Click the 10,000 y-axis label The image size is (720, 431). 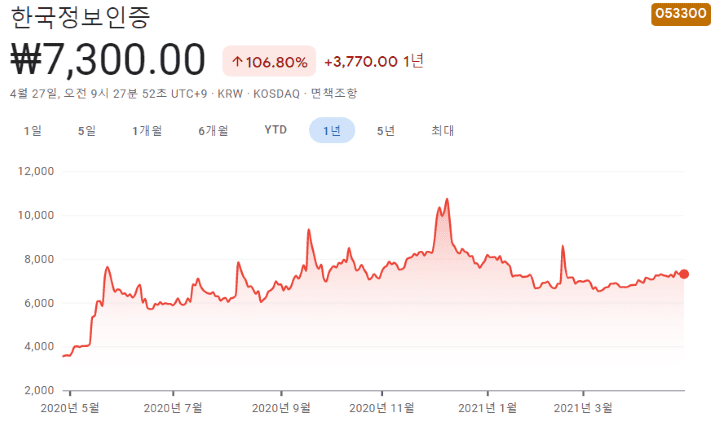[36, 215]
